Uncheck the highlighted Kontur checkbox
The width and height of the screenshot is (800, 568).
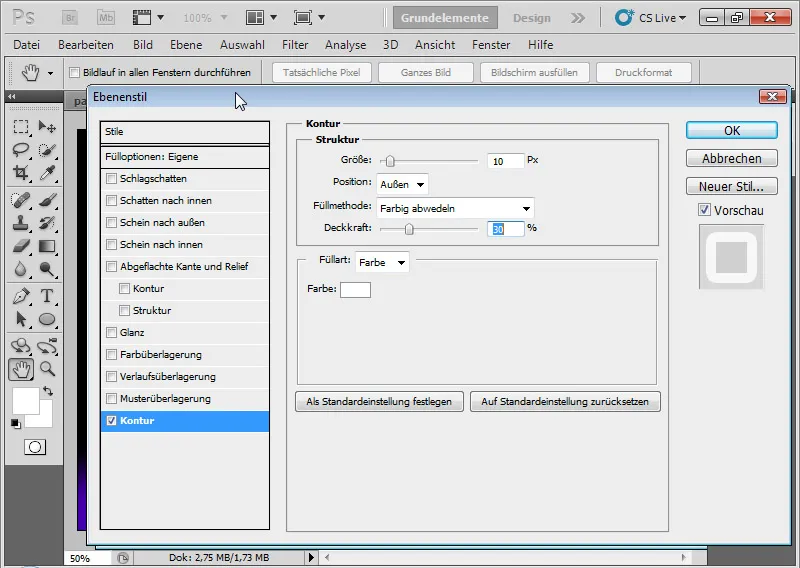tap(111, 421)
